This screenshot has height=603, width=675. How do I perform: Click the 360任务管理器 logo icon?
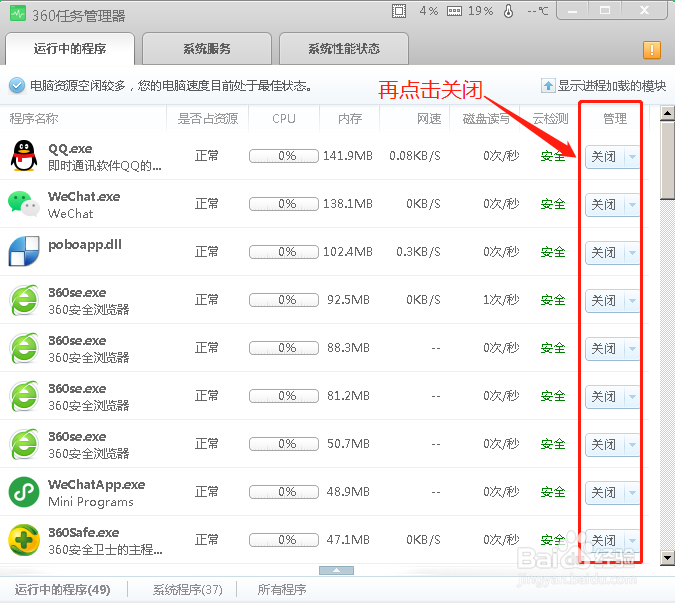click(x=18, y=13)
